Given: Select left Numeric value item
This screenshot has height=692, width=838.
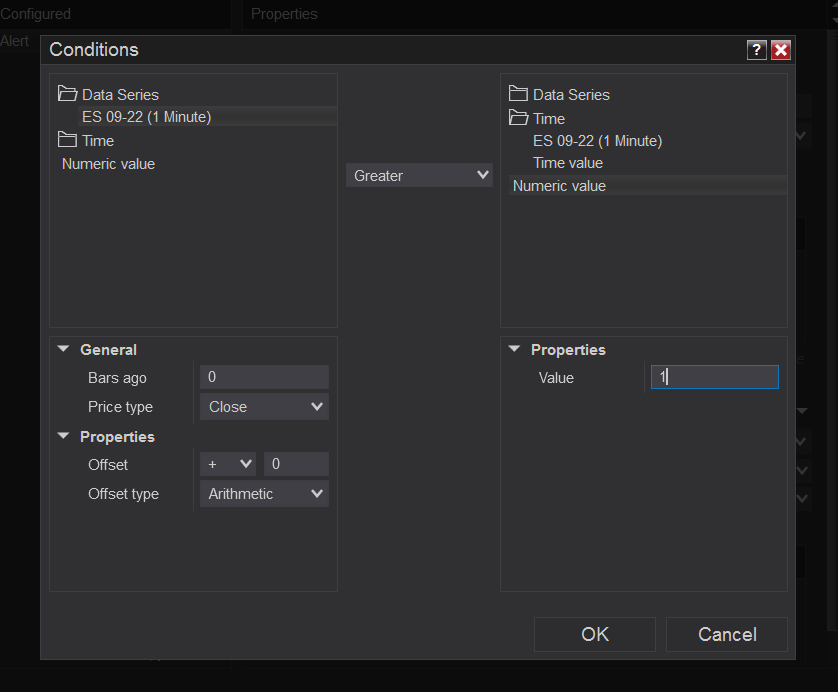Looking at the screenshot, I should [x=108, y=164].
